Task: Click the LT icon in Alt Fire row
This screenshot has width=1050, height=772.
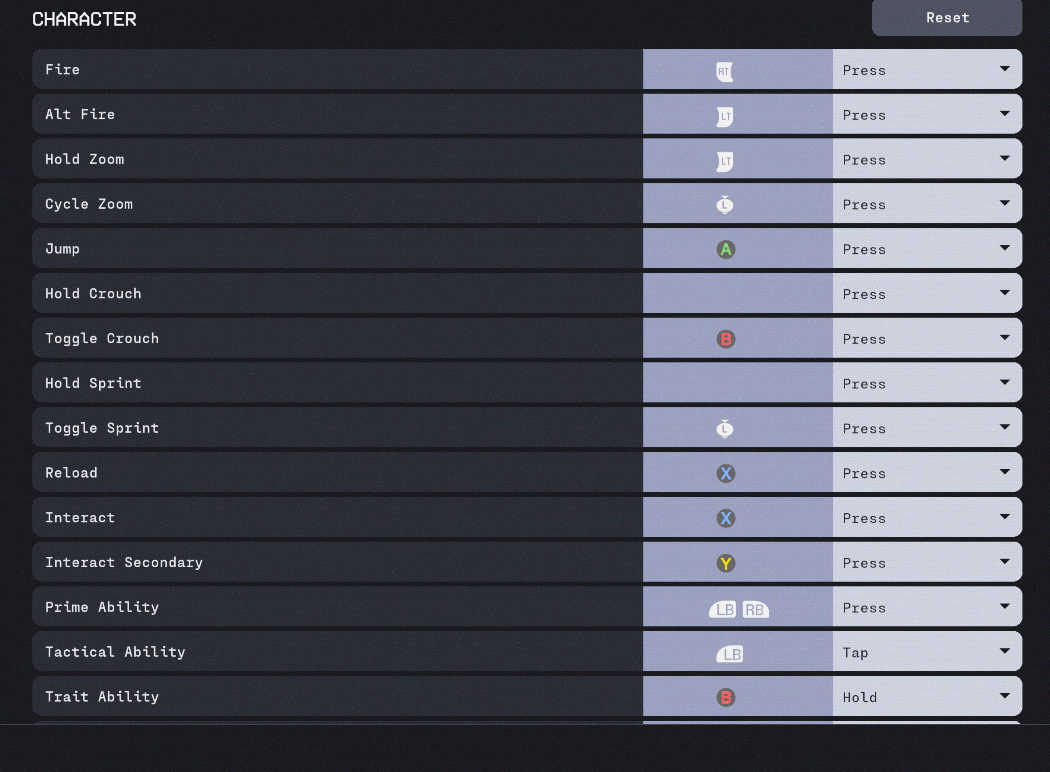Action: pyautogui.click(x=725, y=116)
